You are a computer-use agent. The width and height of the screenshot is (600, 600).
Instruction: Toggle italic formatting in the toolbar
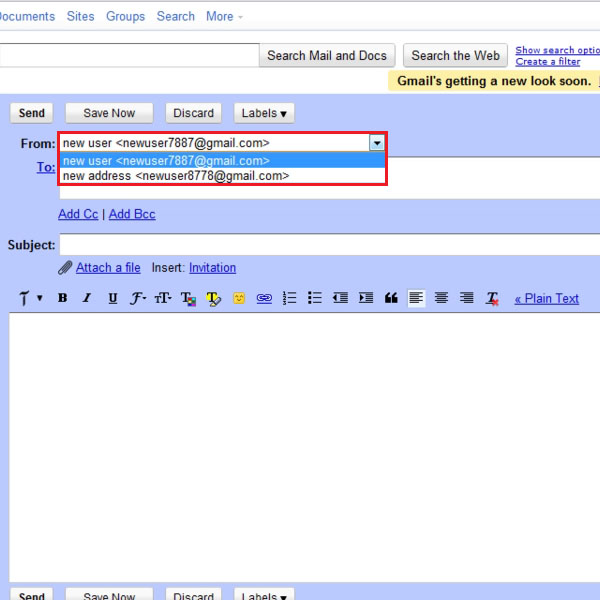[87, 298]
